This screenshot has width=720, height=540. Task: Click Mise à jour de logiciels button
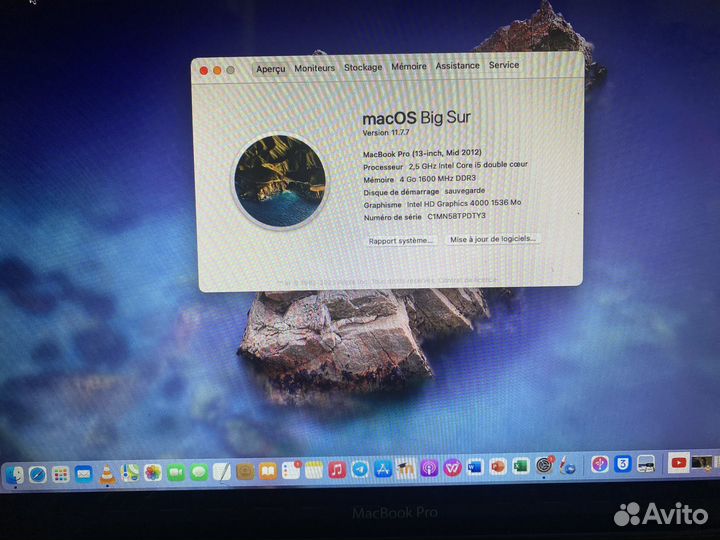[493, 239]
